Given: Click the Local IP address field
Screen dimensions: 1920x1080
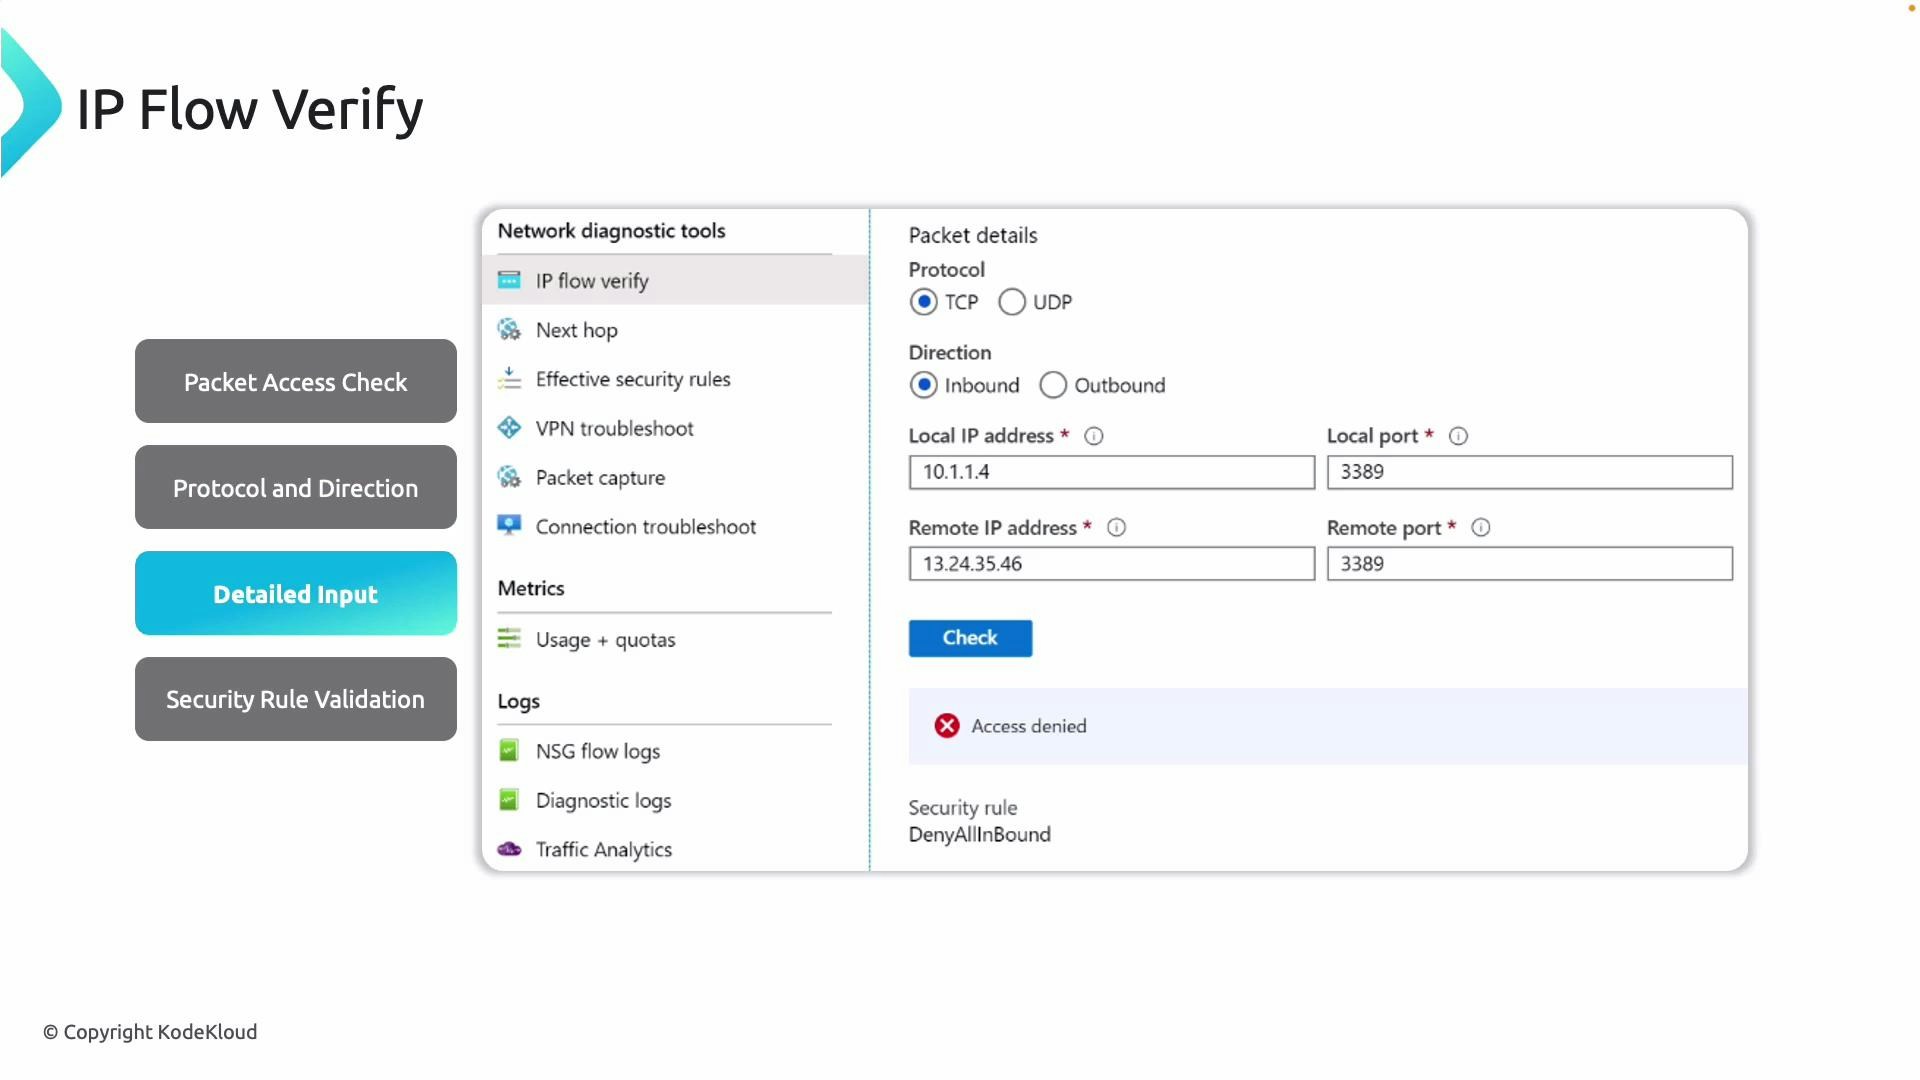Looking at the screenshot, I should pyautogui.click(x=1111, y=472).
